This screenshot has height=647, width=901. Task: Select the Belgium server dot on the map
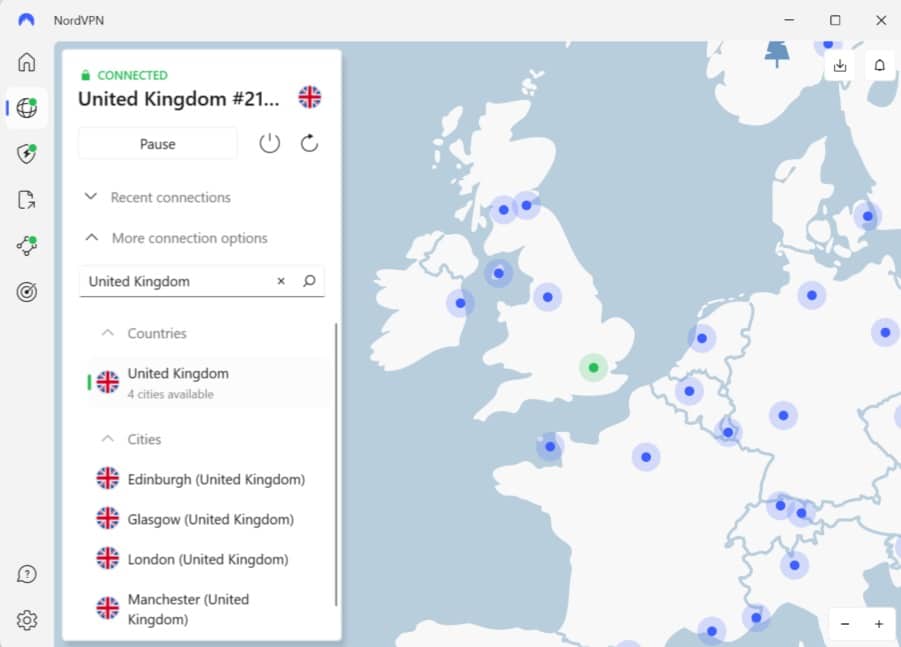(689, 391)
